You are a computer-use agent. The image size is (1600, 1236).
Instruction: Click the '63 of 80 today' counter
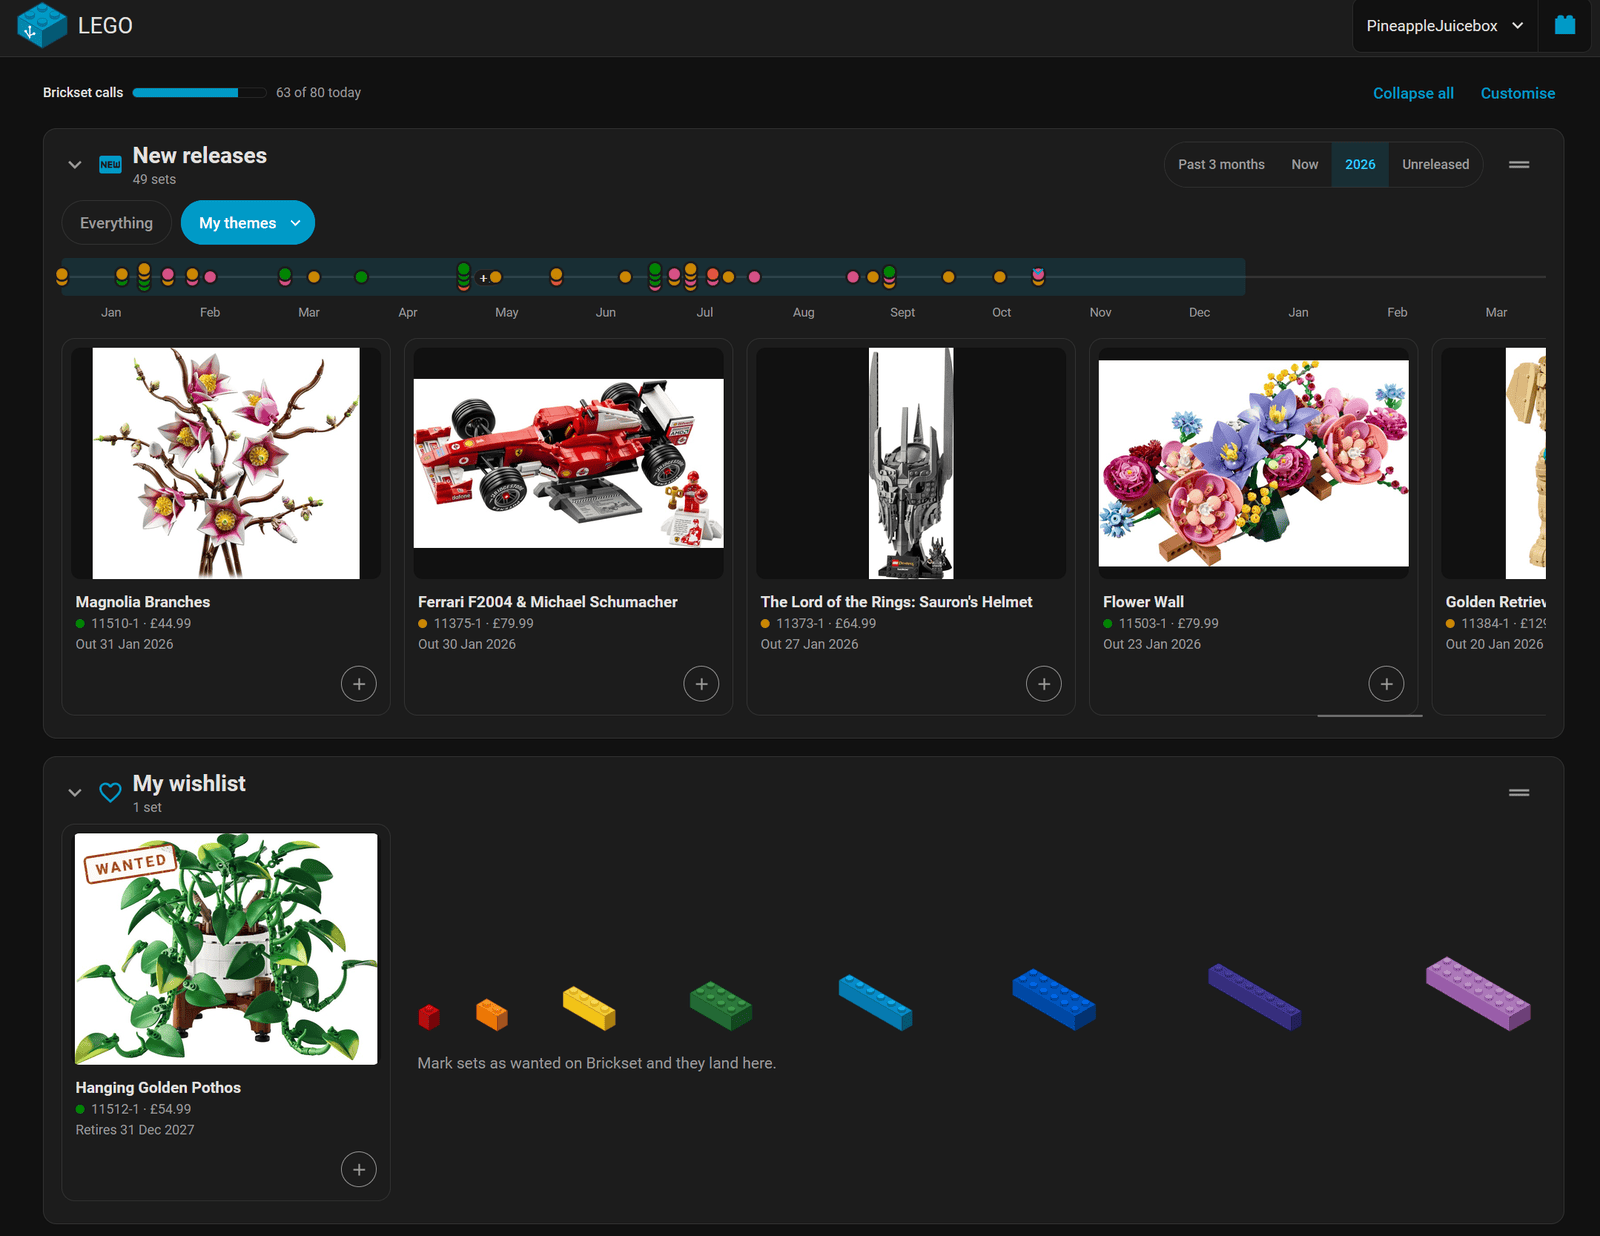(318, 93)
